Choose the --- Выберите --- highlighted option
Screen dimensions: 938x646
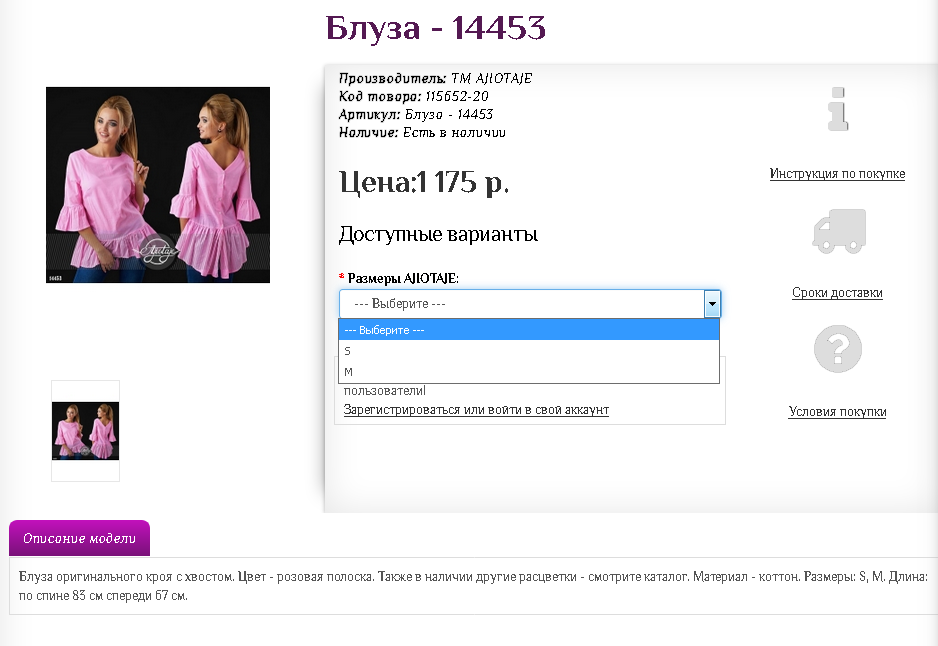point(529,330)
